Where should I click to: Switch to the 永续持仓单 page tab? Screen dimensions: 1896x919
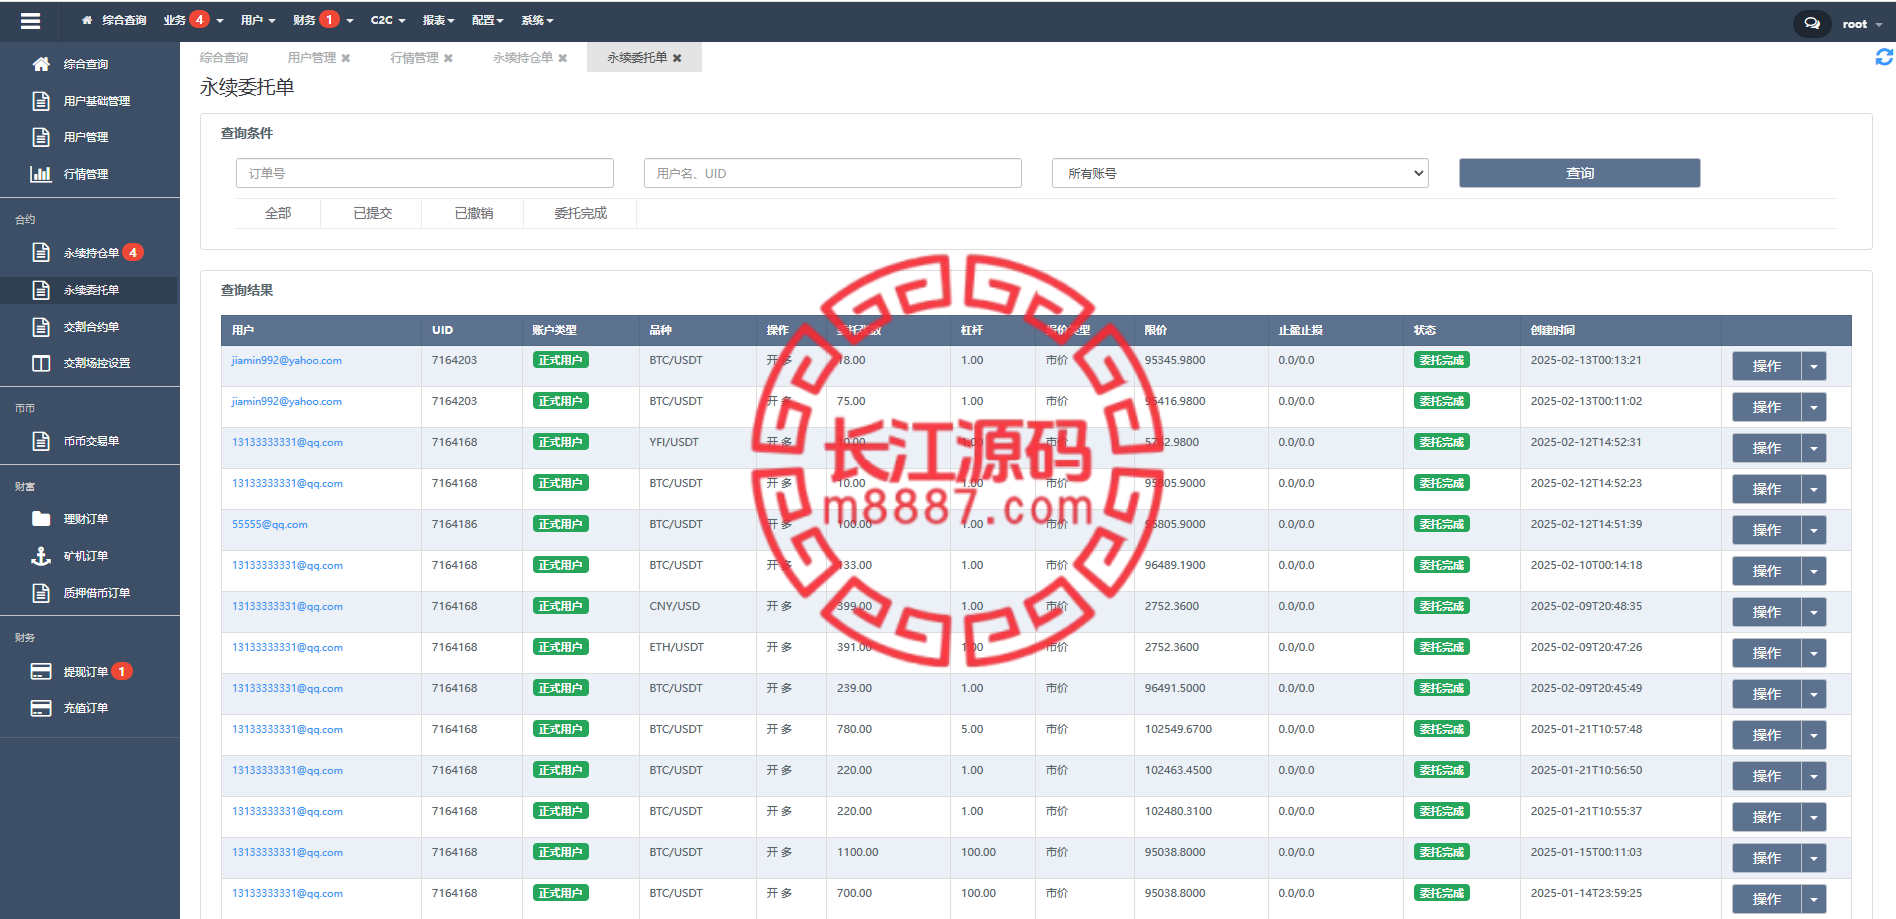522,58
